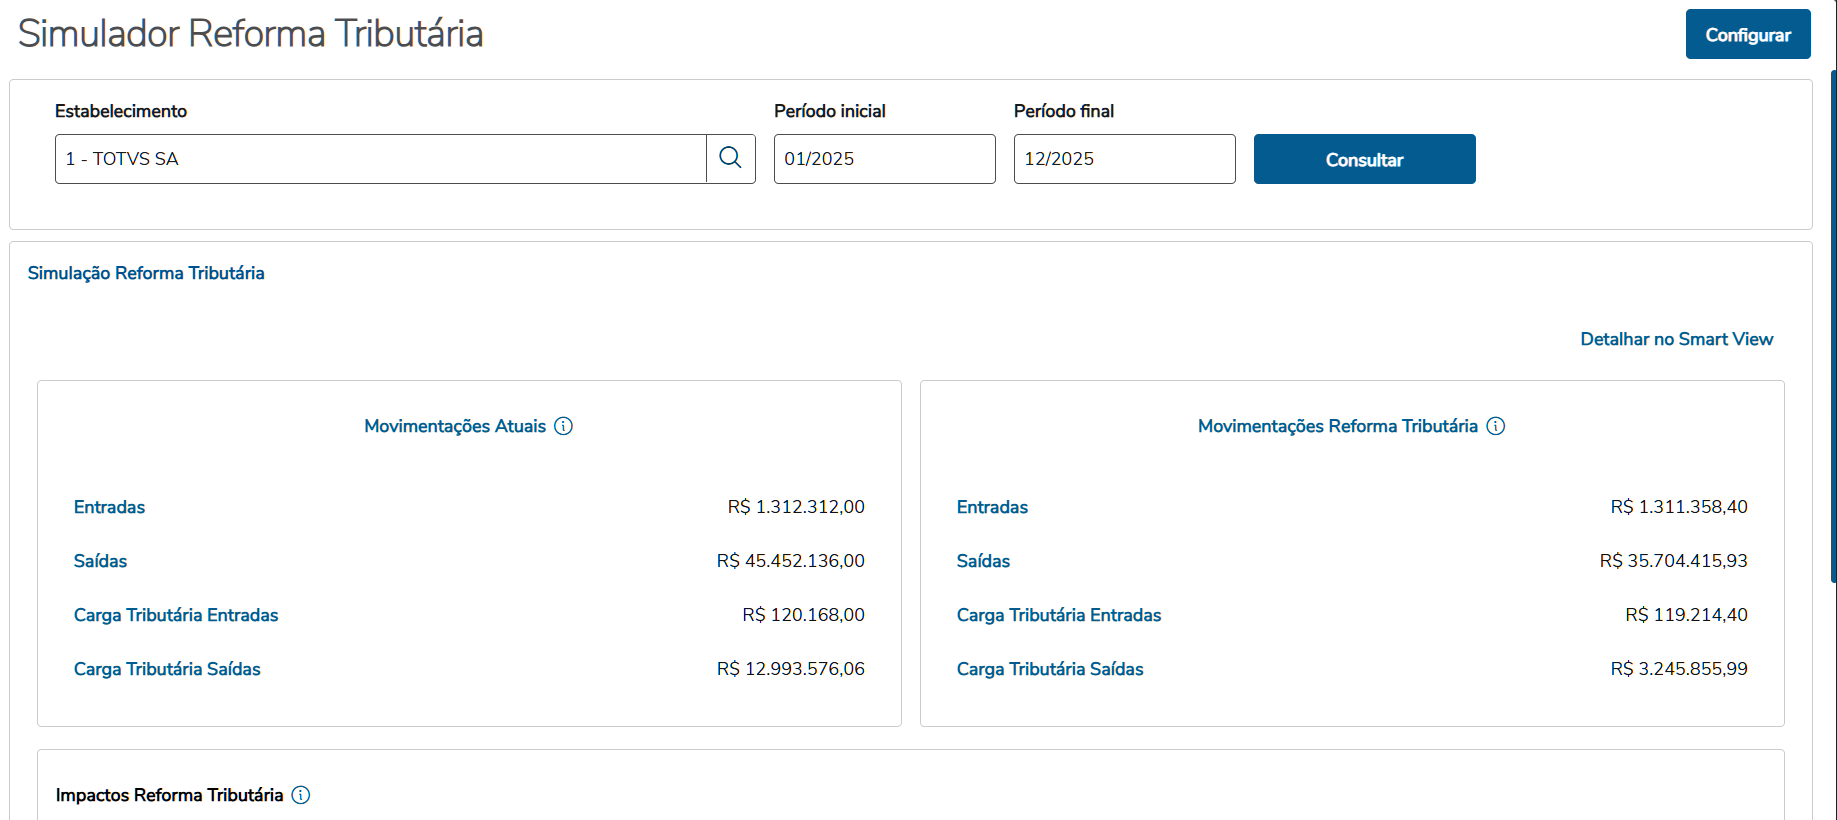Click the Movimentações Reforma Tributária title
The image size is (1837, 820).
tap(1338, 426)
